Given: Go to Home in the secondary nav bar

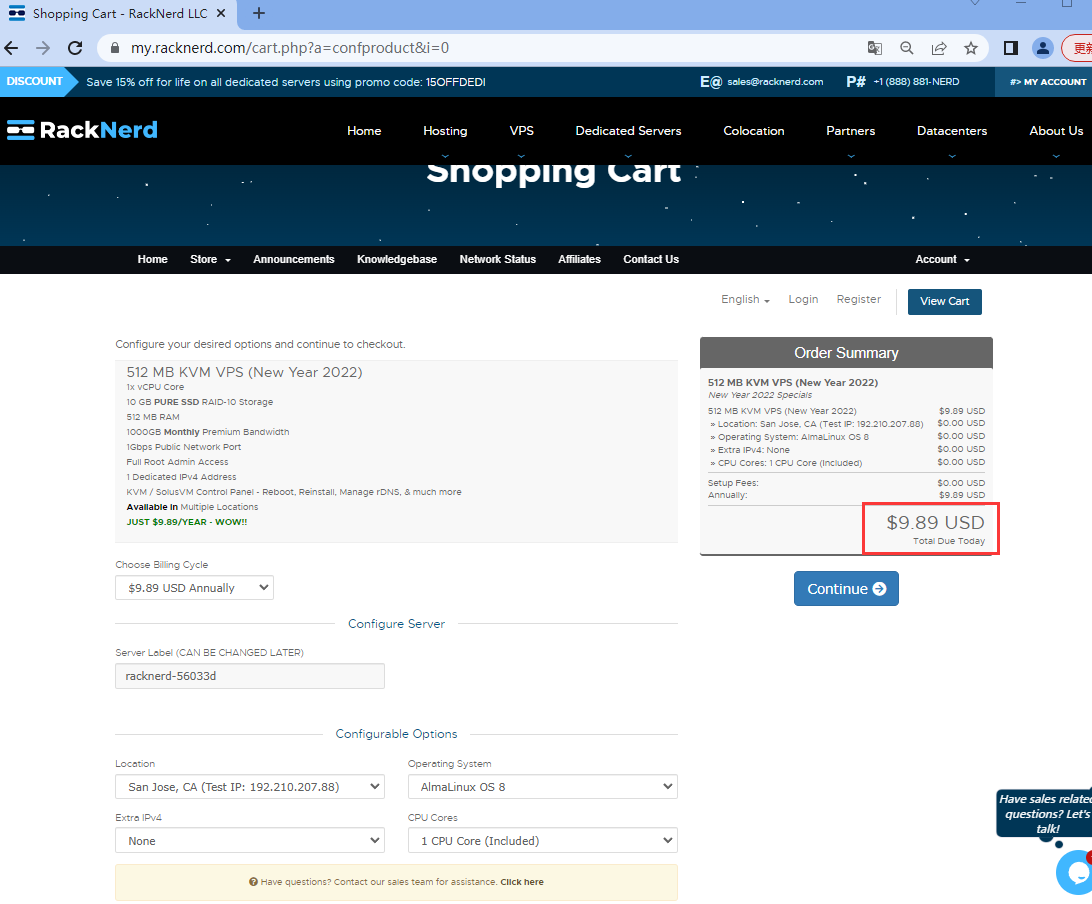Looking at the screenshot, I should click(x=153, y=259).
